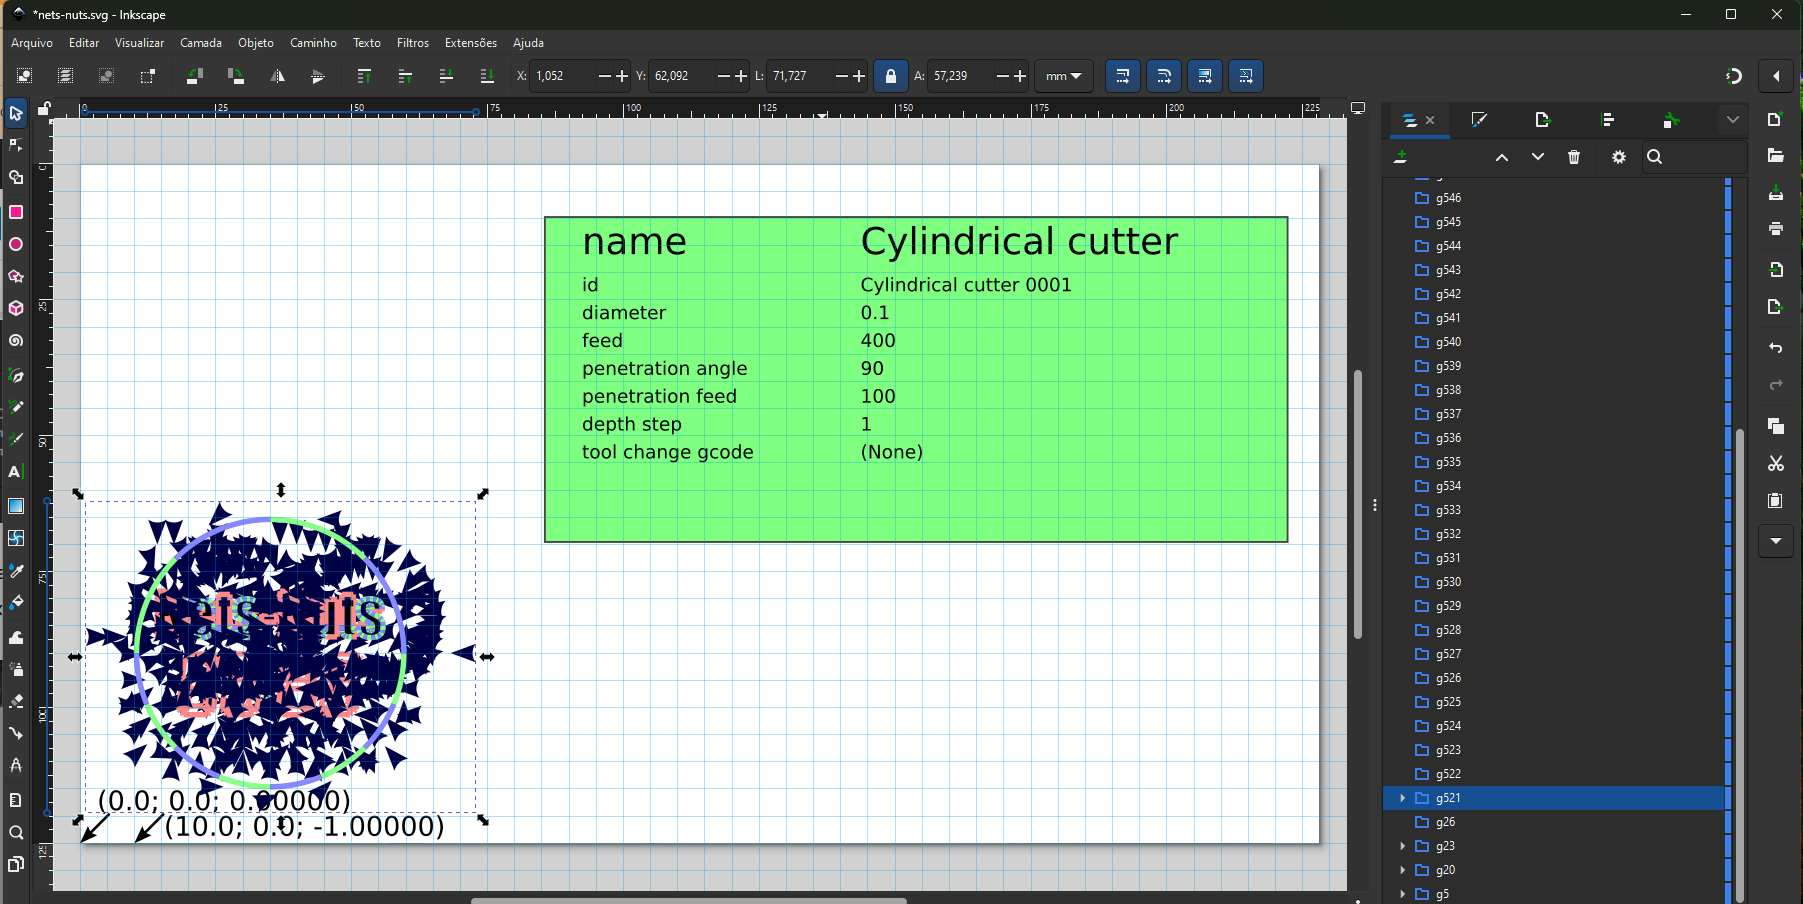1803x904 pixels.
Task: Open the Caminho menu
Action: point(313,43)
